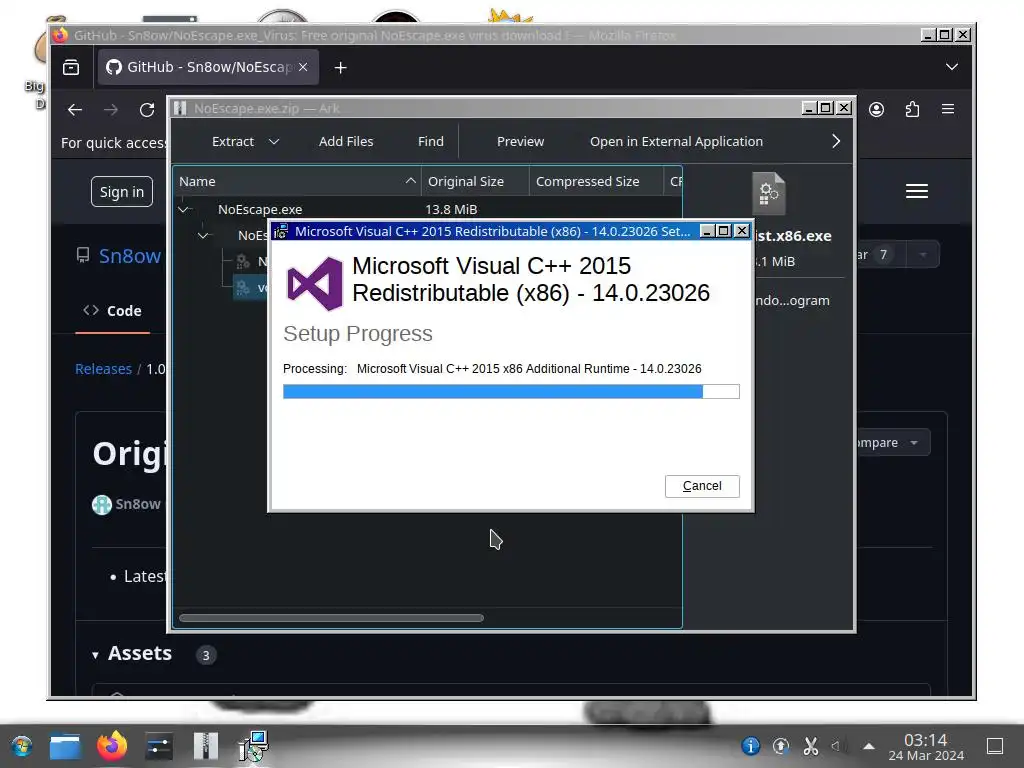Go forward in Firefox
Image resolution: width=1024 pixels, height=768 pixels.
[111, 110]
